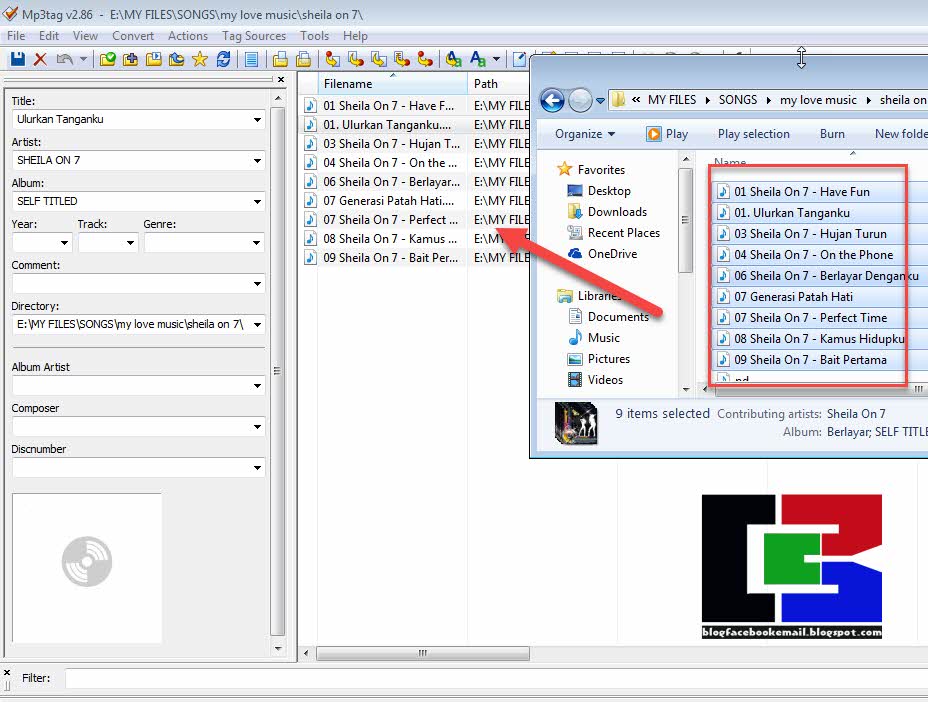The image size is (928, 702).
Task: Click the blue Refresh arrows icon
Action: 223,59
